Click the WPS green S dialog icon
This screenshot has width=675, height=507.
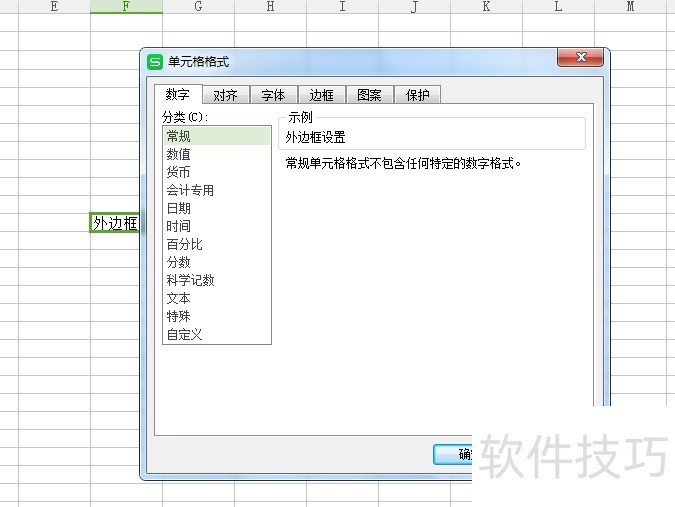click(x=155, y=62)
